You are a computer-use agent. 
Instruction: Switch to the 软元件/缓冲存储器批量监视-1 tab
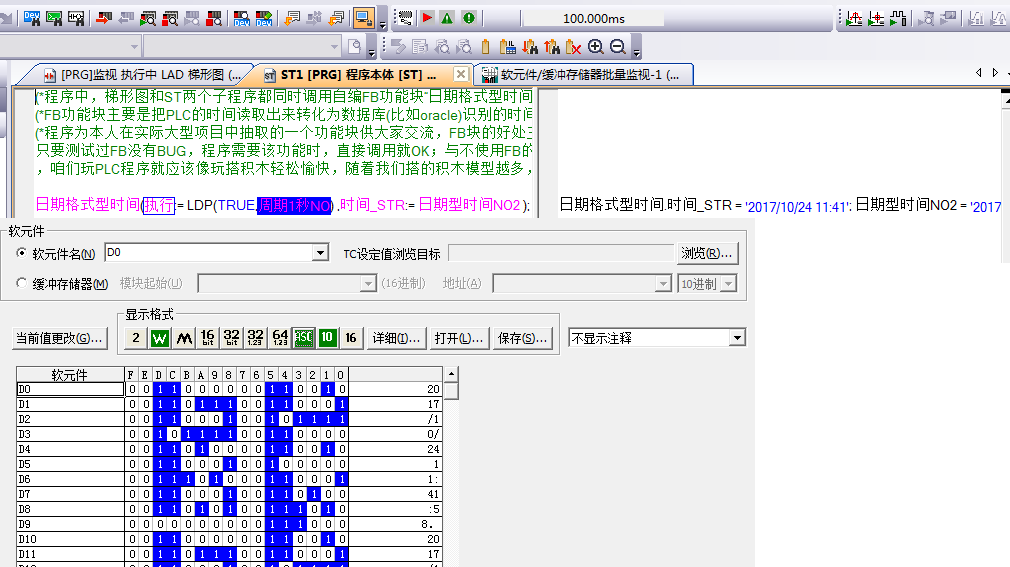pos(582,75)
